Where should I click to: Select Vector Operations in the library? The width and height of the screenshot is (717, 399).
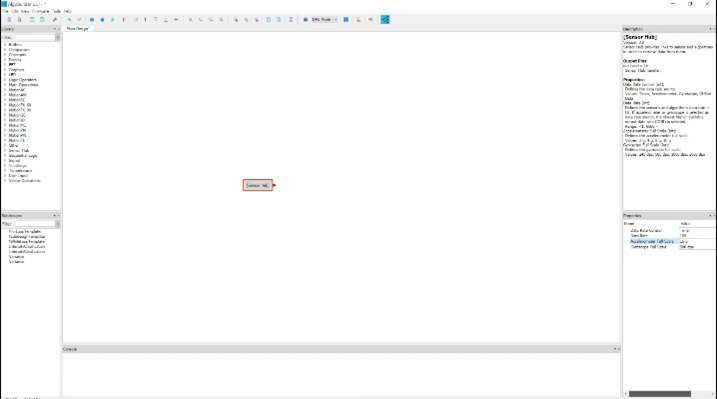click(x=24, y=181)
